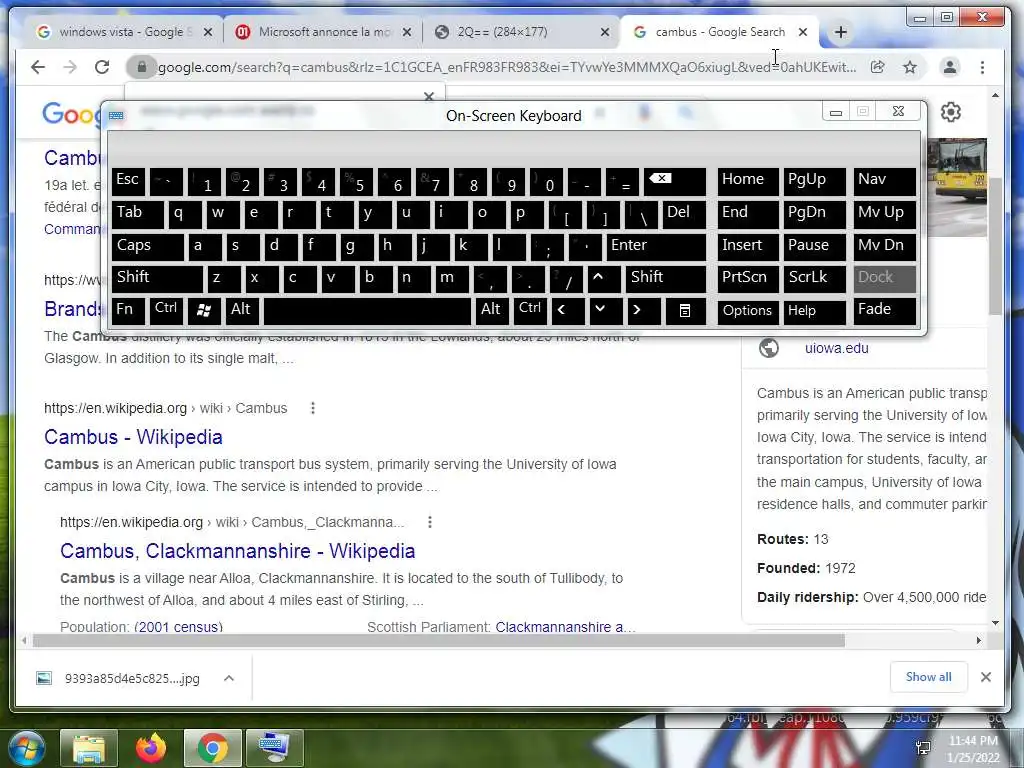Viewport: 1024px width, 768px height.
Task: Click the address bar URL field
Action: [x=507, y=67]
